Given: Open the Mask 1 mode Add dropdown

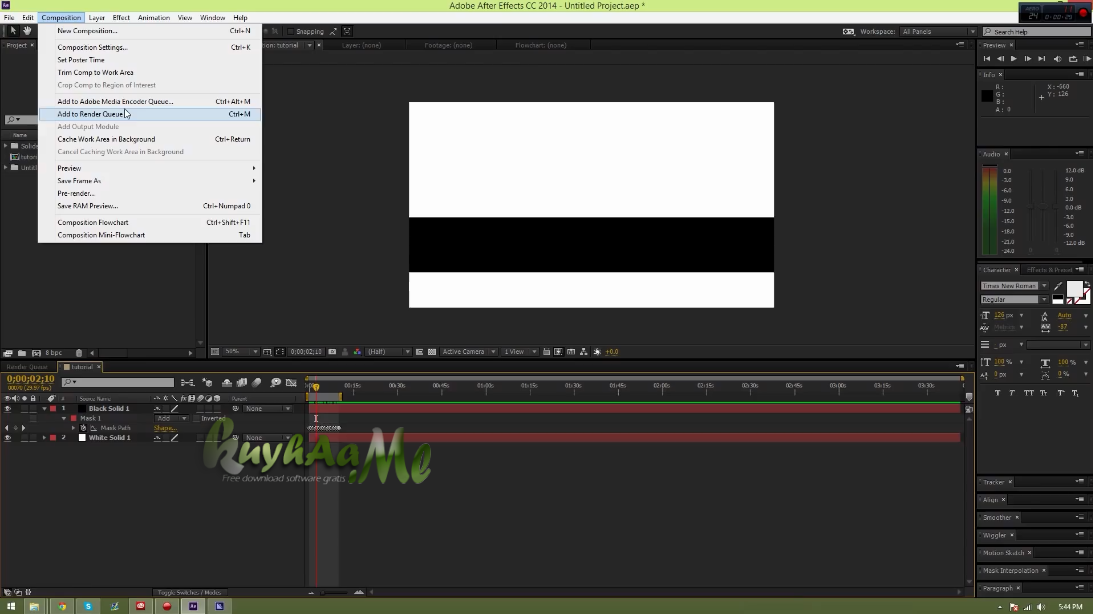Looking at the screenshot, I should point(171,418).
